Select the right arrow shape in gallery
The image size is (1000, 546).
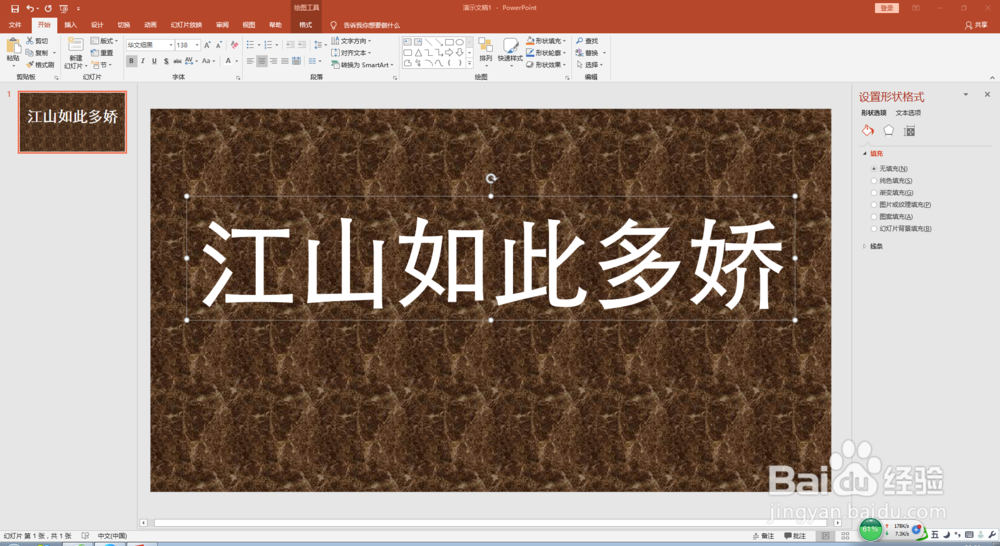click(x=449, y=52)
